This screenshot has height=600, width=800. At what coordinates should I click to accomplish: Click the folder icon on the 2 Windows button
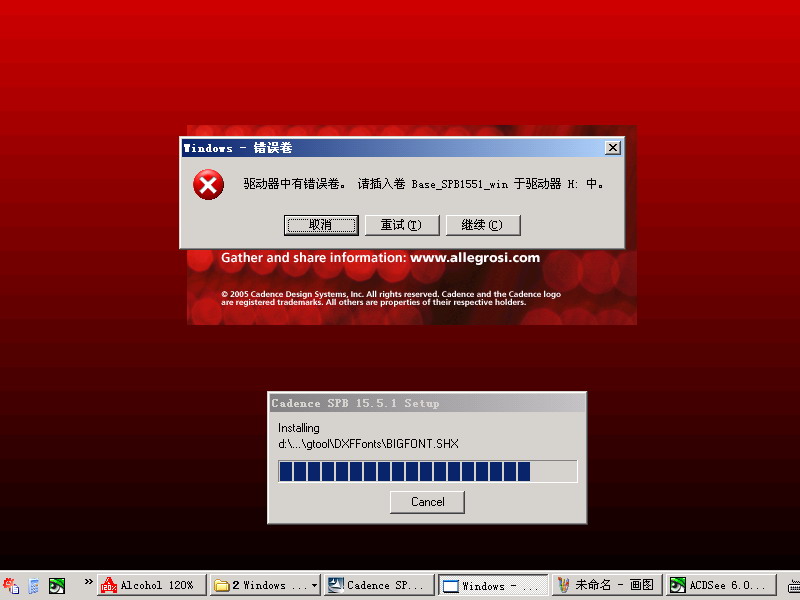[221, 585]
